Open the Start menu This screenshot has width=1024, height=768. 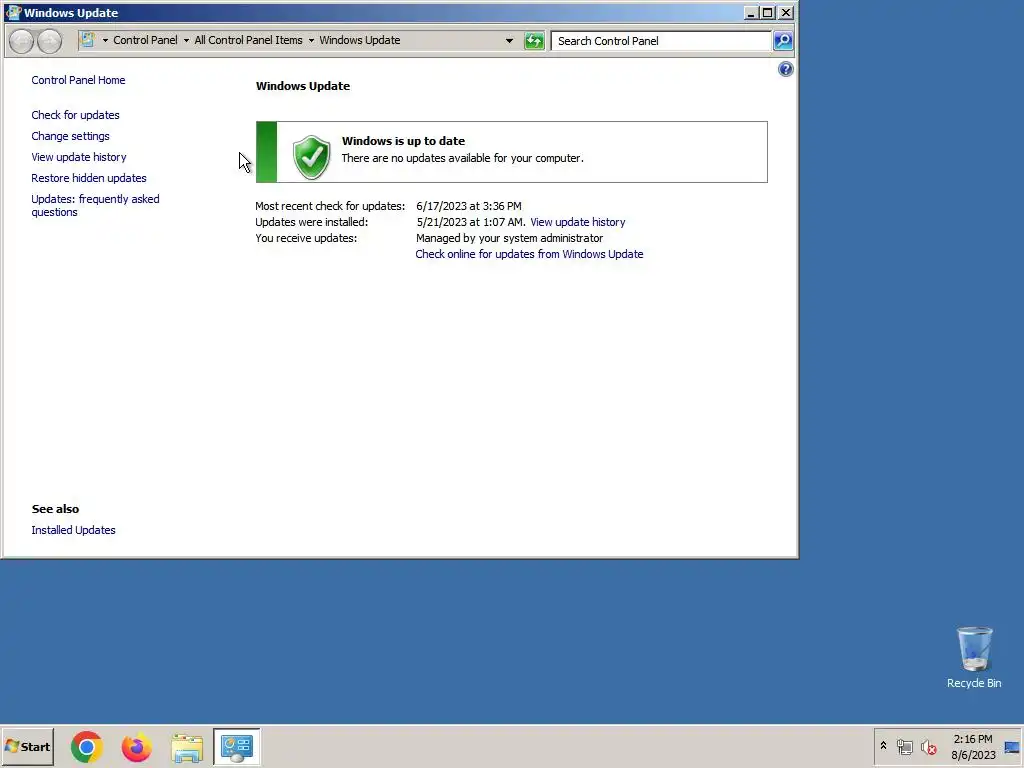coord(27,747)
